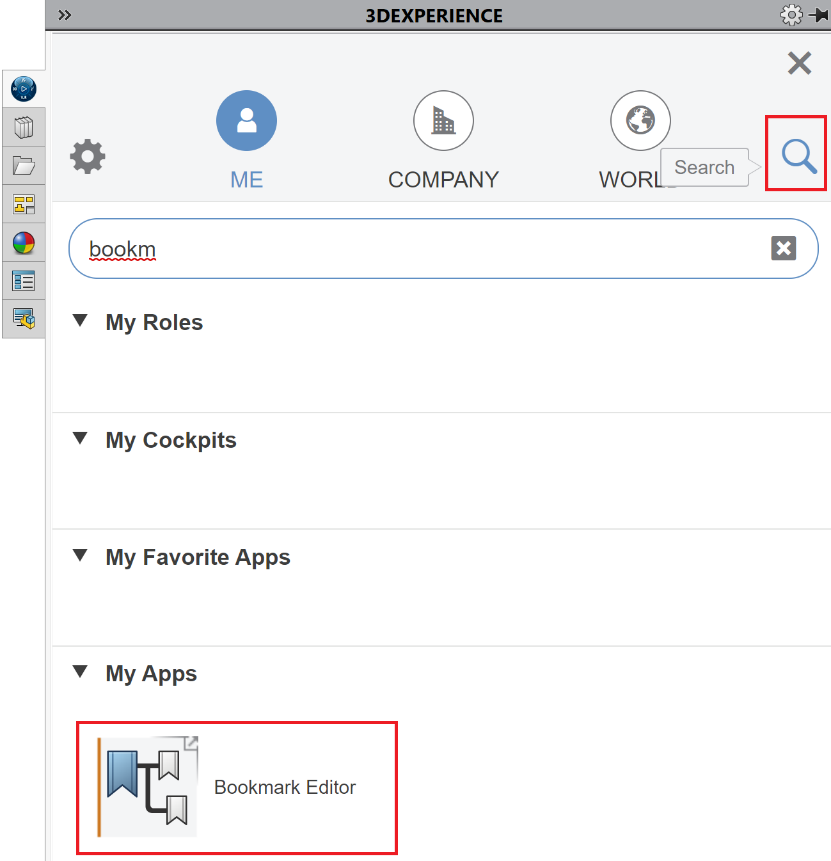Click the My Cockpits heading text
The width and height of the screenshot is (831, 861).
pyautogui.click(x=171, y=440)
